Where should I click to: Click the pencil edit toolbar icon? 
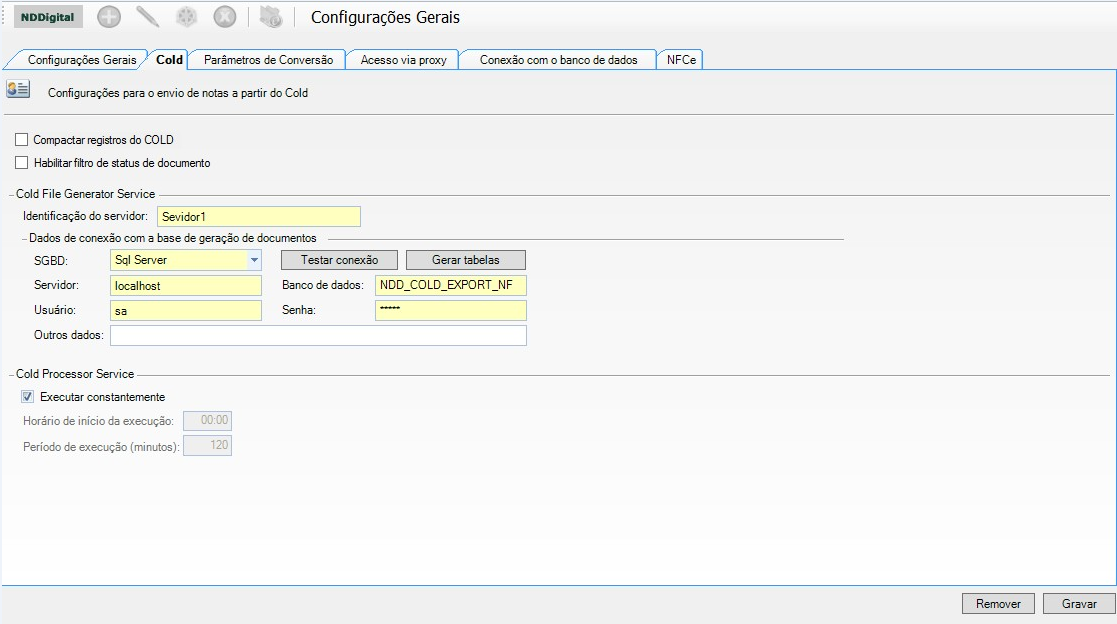pyautogui.click(x=148, y=17)
